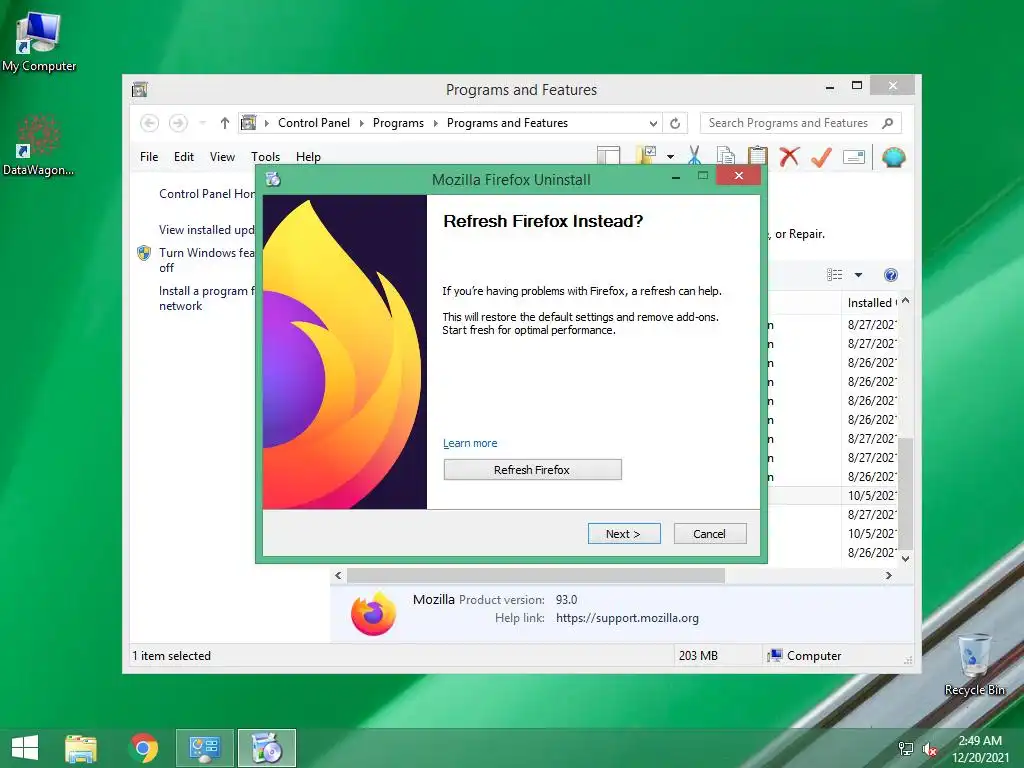Click the horizontal scrollbar left arrow
Screen dimensions: 1024x768
click(338, 575)
